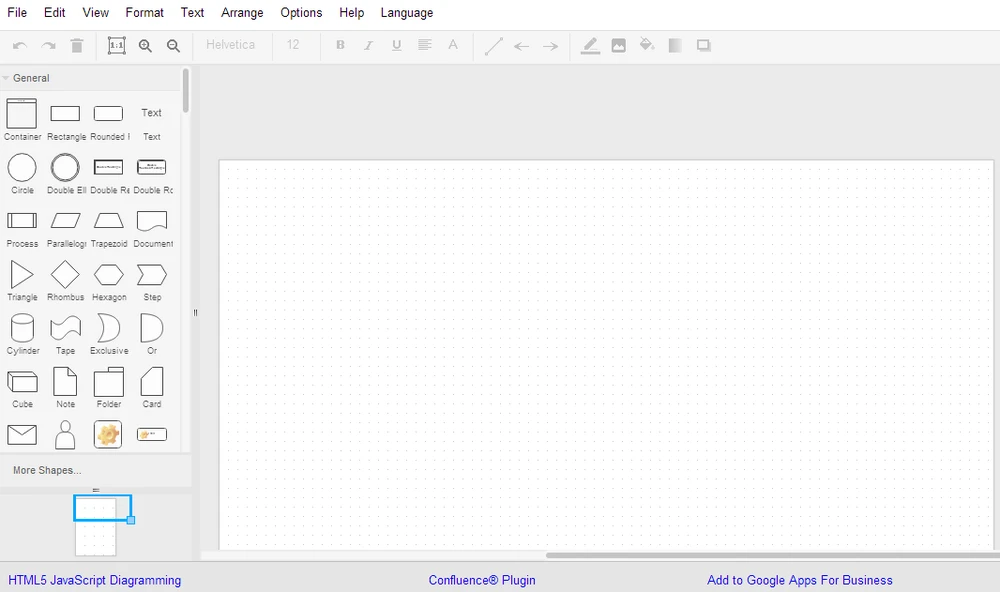Open the font size 12 dropdown
1000x592 pixels.
point(291,45)
